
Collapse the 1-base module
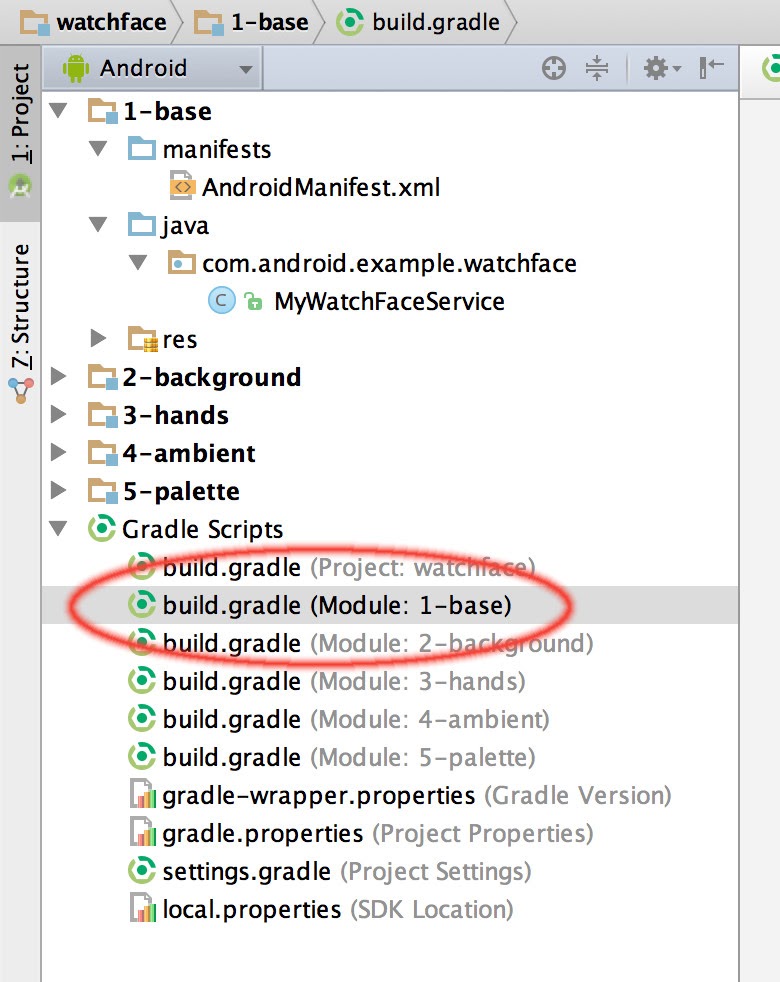[x=59, y=110]
